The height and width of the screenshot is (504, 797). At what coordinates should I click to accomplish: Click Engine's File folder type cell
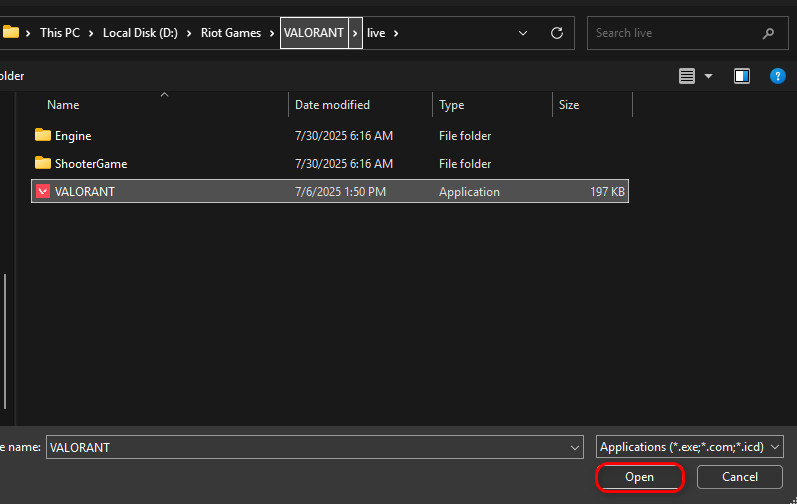465,136
